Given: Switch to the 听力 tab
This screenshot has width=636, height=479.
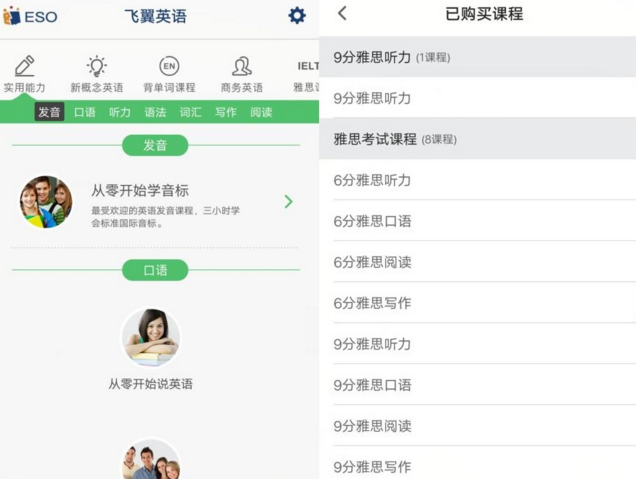Looking at the screenshot, I should coord(120,112).
